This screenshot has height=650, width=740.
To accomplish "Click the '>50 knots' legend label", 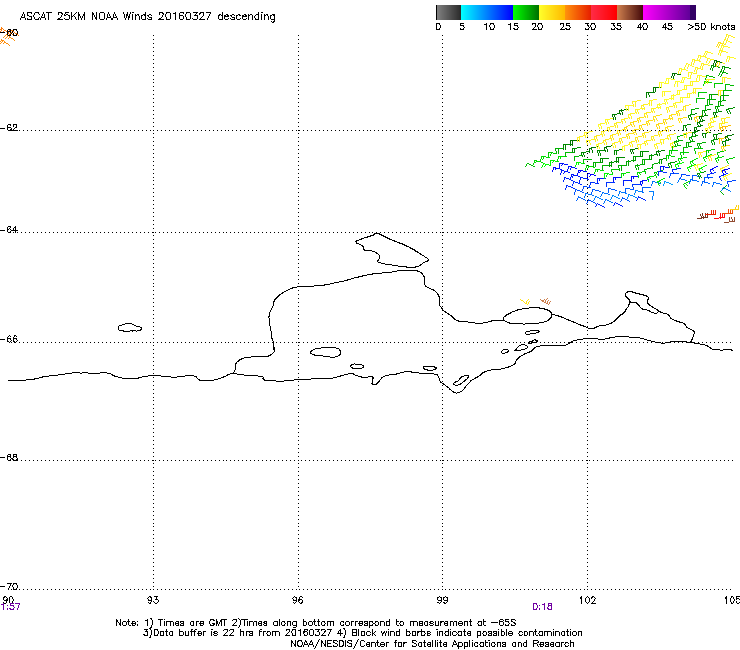I will (x=711, y=27).
